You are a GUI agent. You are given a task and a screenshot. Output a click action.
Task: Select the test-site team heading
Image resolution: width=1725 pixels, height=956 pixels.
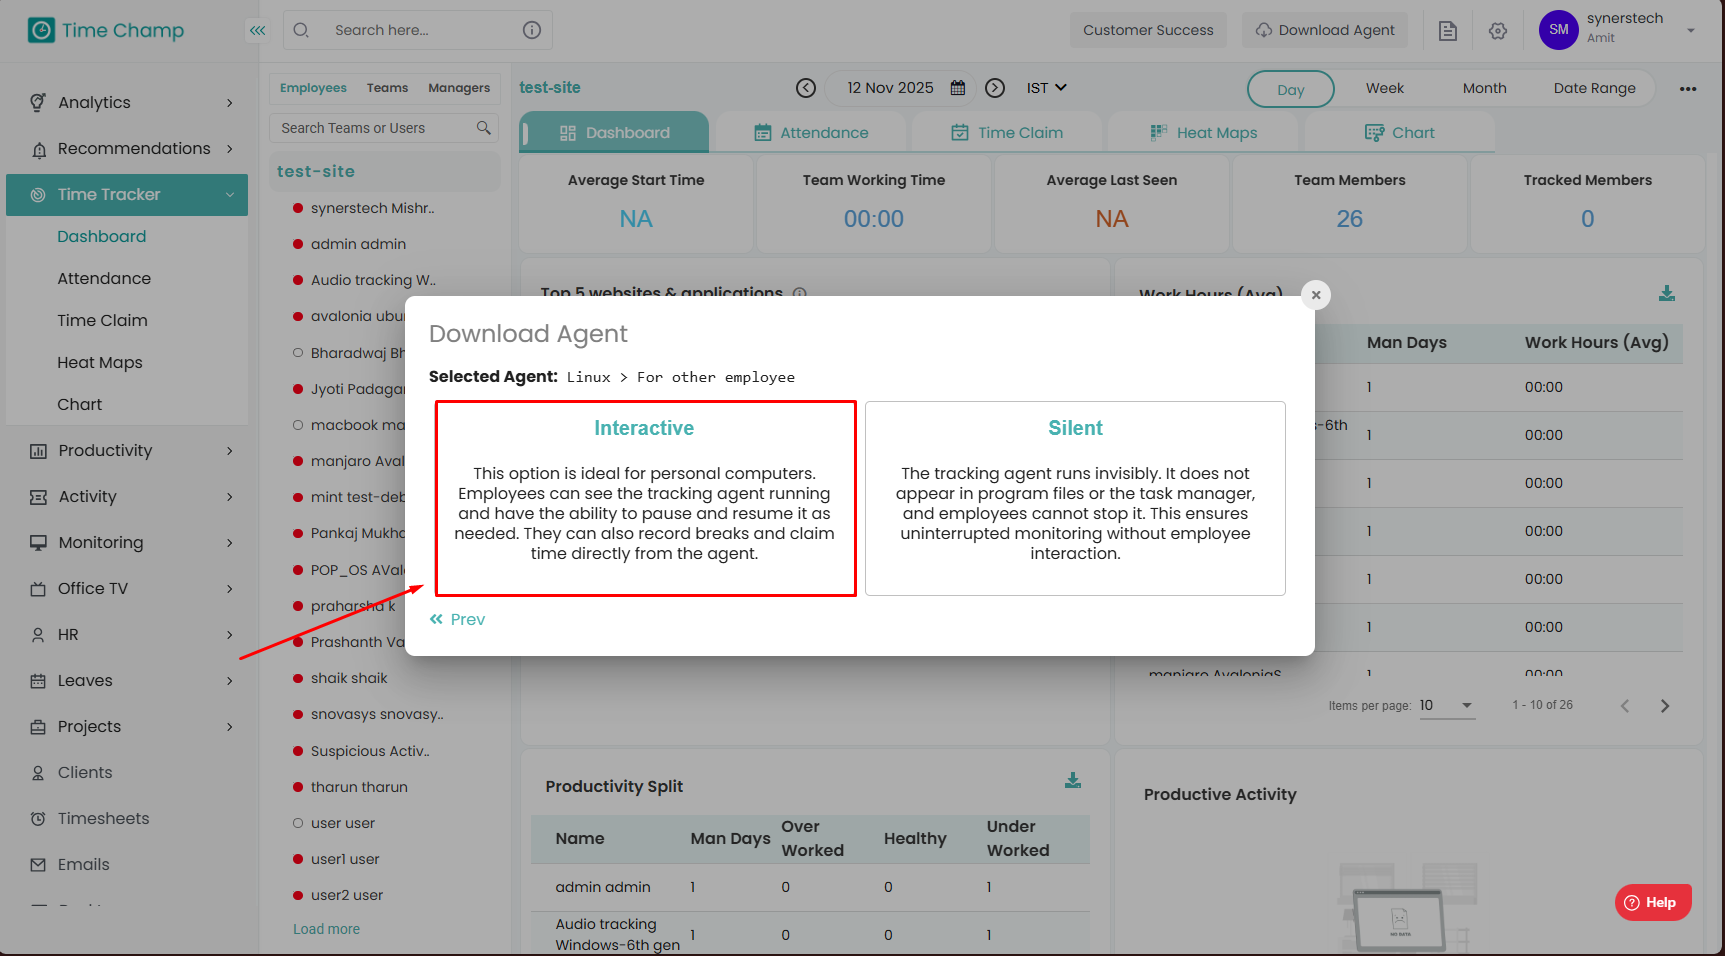click(316, 171)
